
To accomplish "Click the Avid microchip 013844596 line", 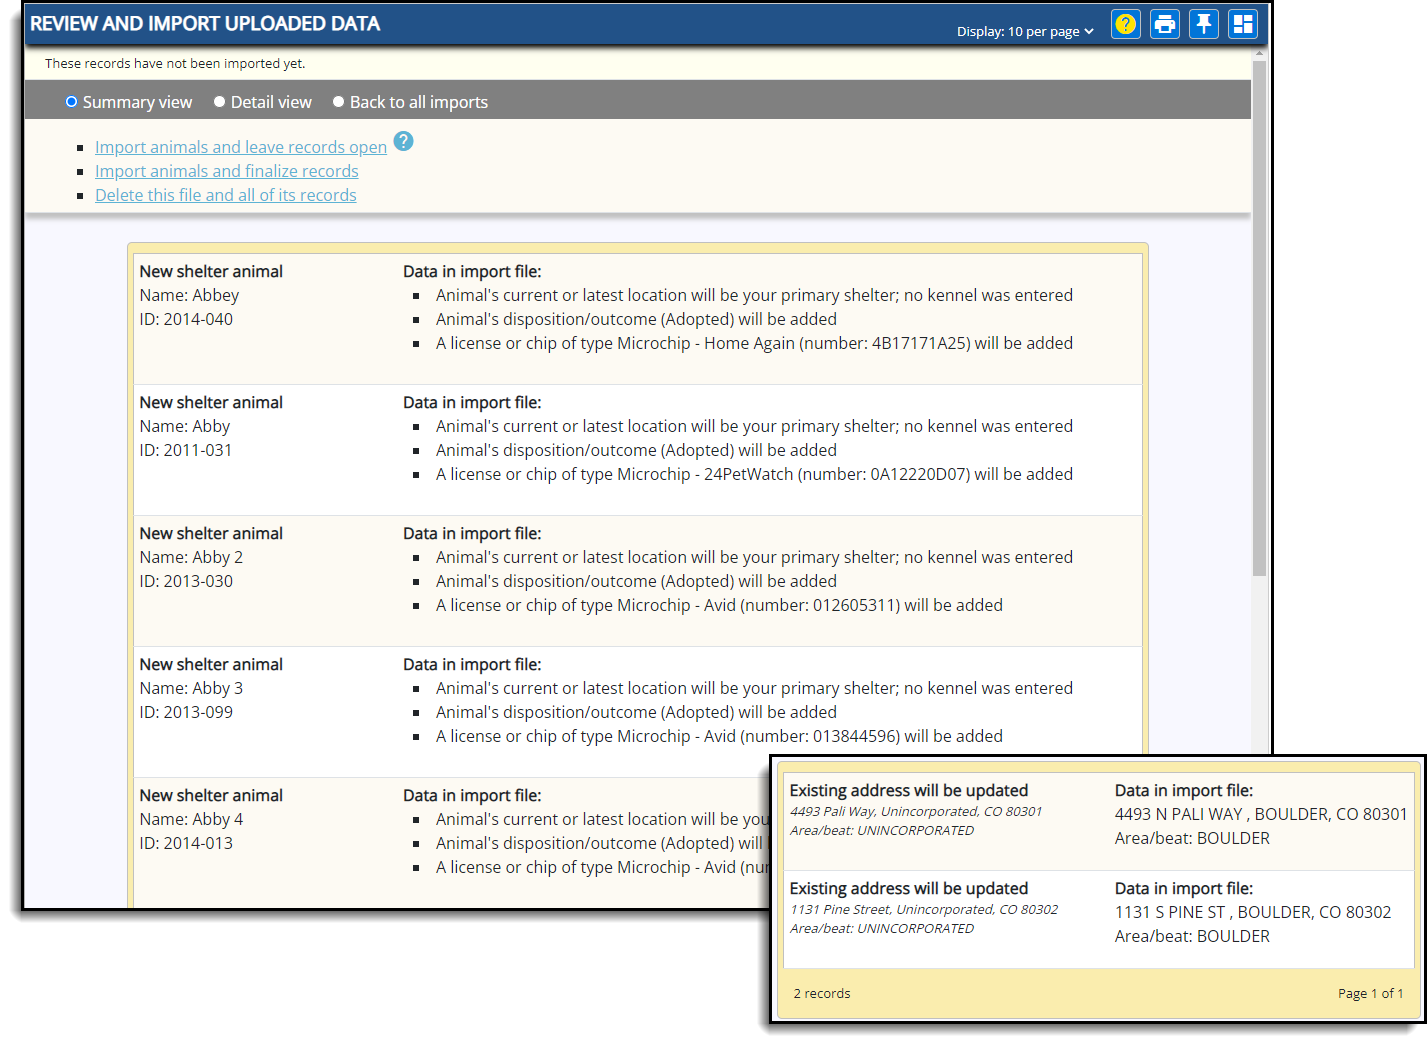I will (x=719, y=736).
